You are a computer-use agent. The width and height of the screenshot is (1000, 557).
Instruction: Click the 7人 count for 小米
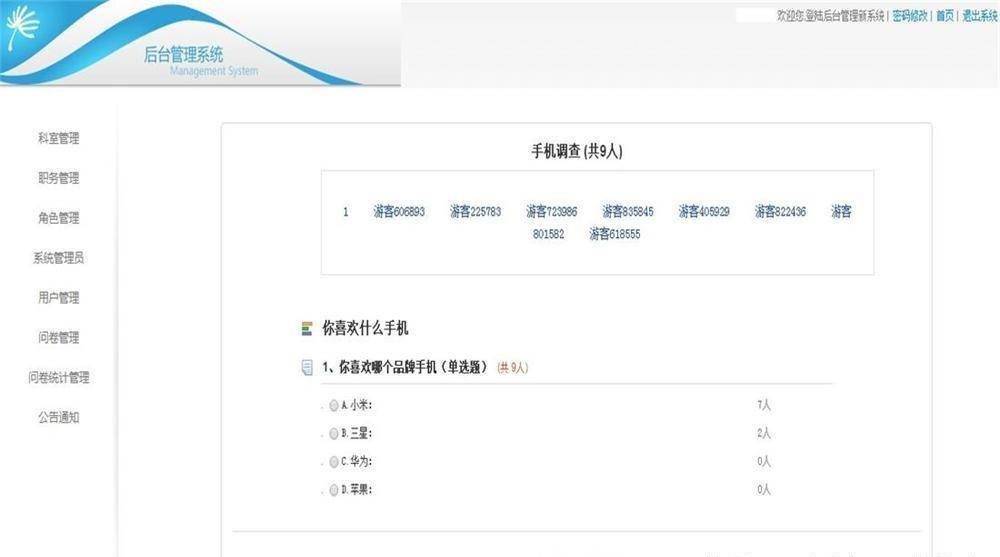coord(764,405)
